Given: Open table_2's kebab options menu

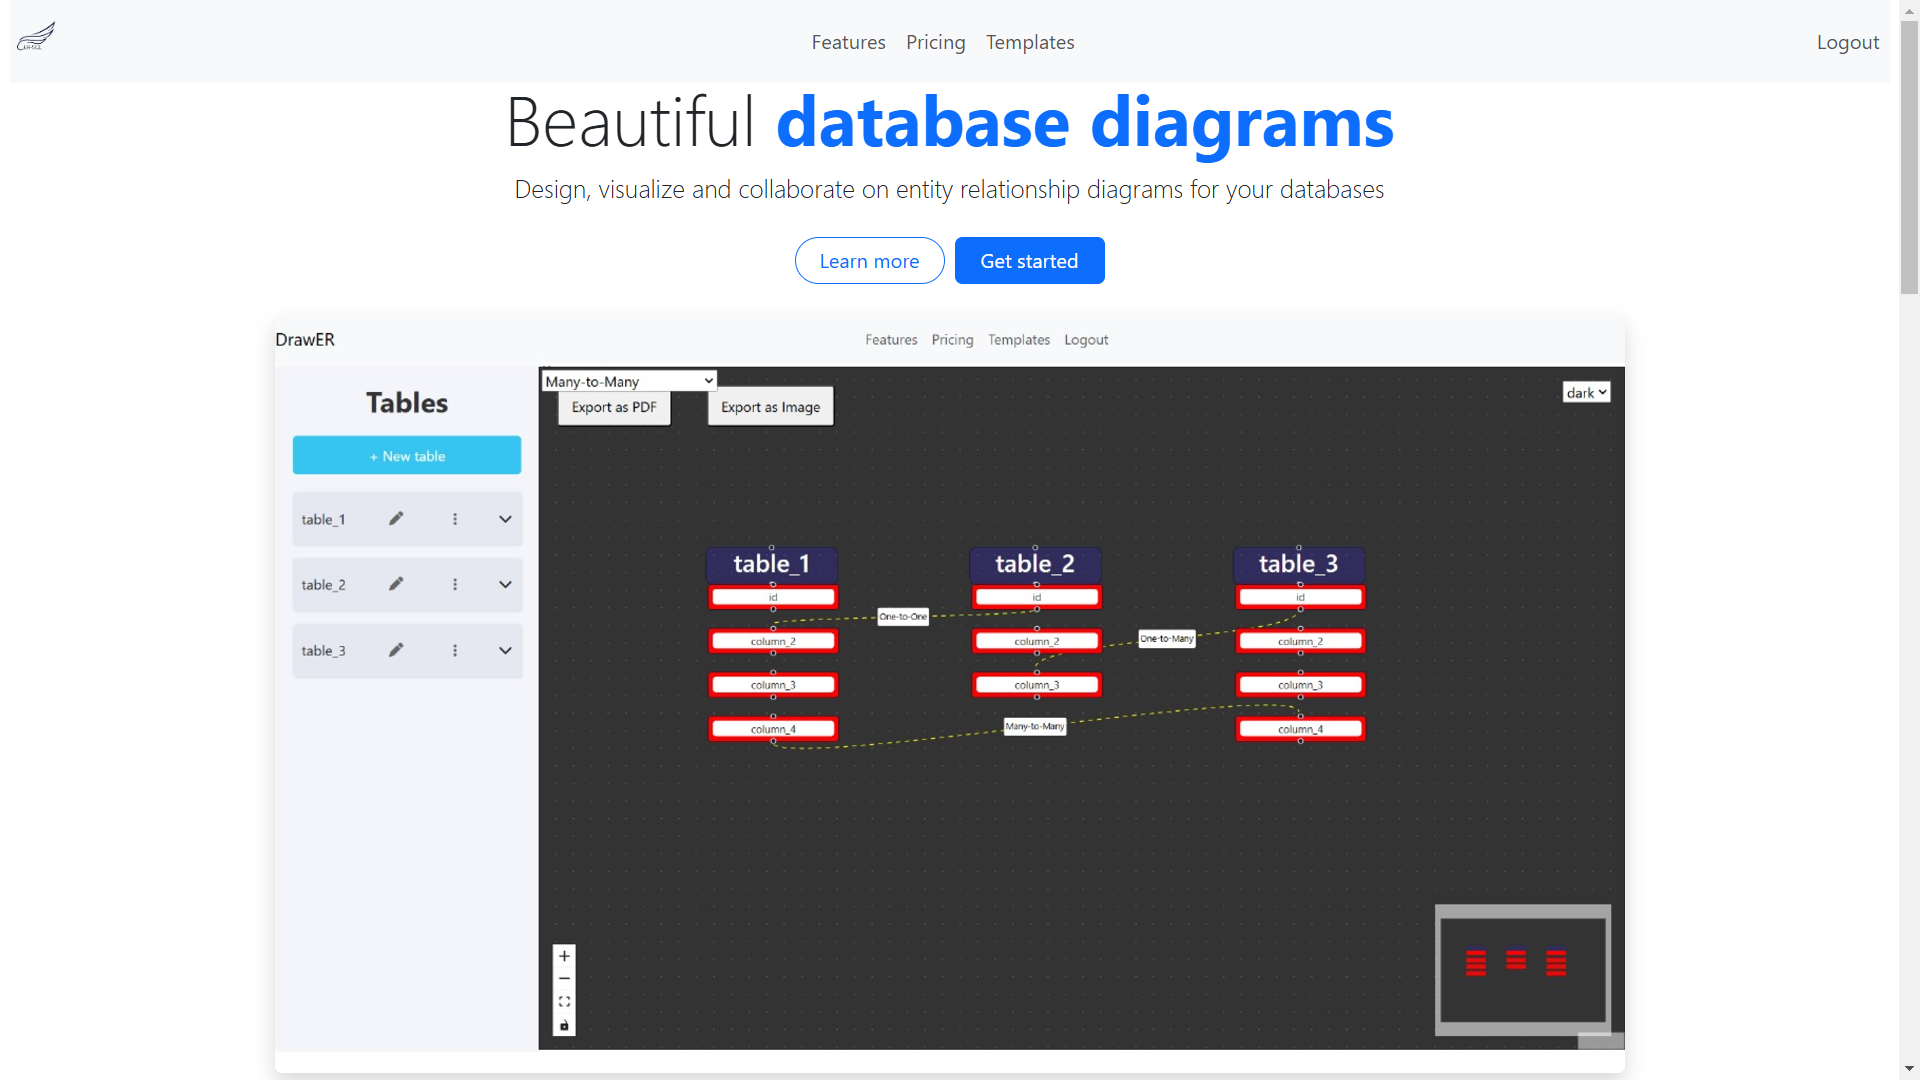Looking at the screenshot, I should click(456, 584).
